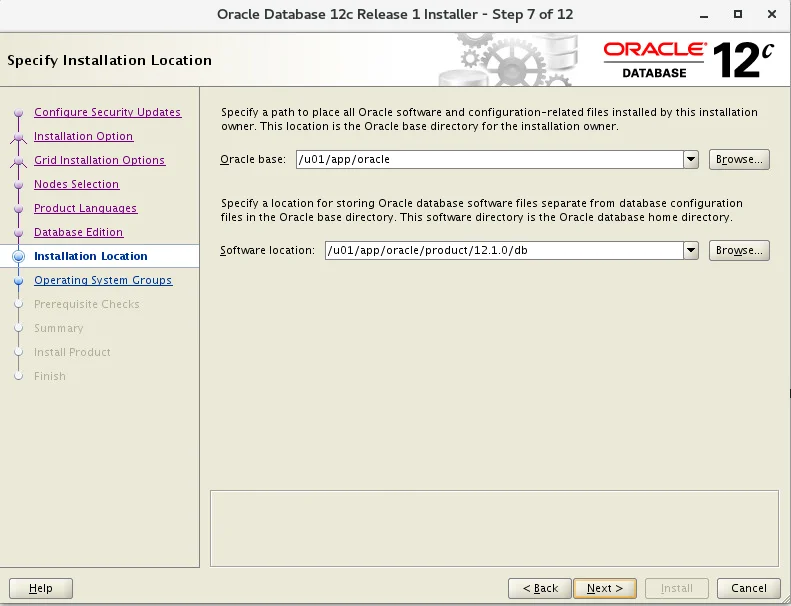Click the Grid Installation Options step node icon
This screenshot has height=606, width=791.
(19, 161)
